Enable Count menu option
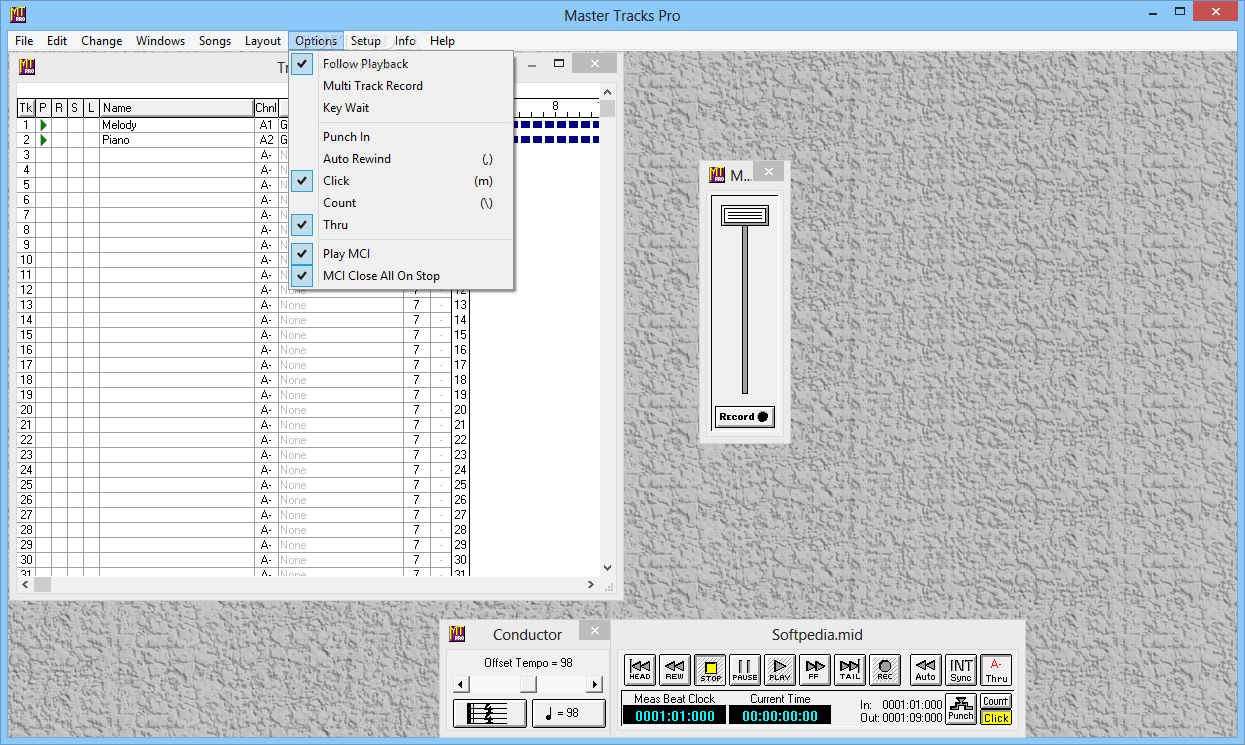Viewport: 1245px width, 745px height. pos(402,203)
